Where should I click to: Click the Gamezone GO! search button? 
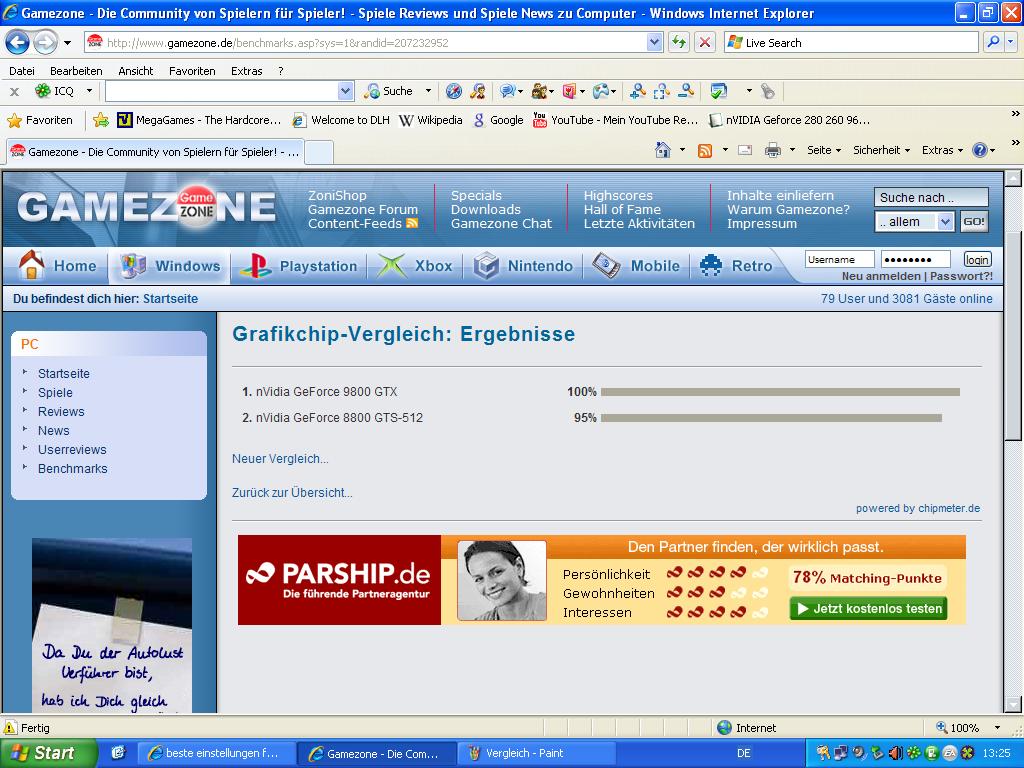click(x=973, y=222)
